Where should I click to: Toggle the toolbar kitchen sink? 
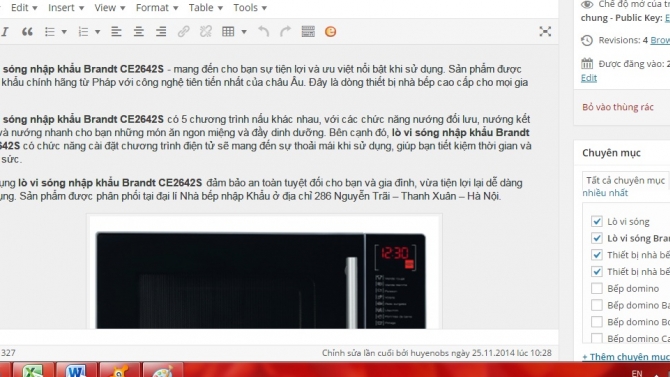pyautogui.click(x=308, y=32)
